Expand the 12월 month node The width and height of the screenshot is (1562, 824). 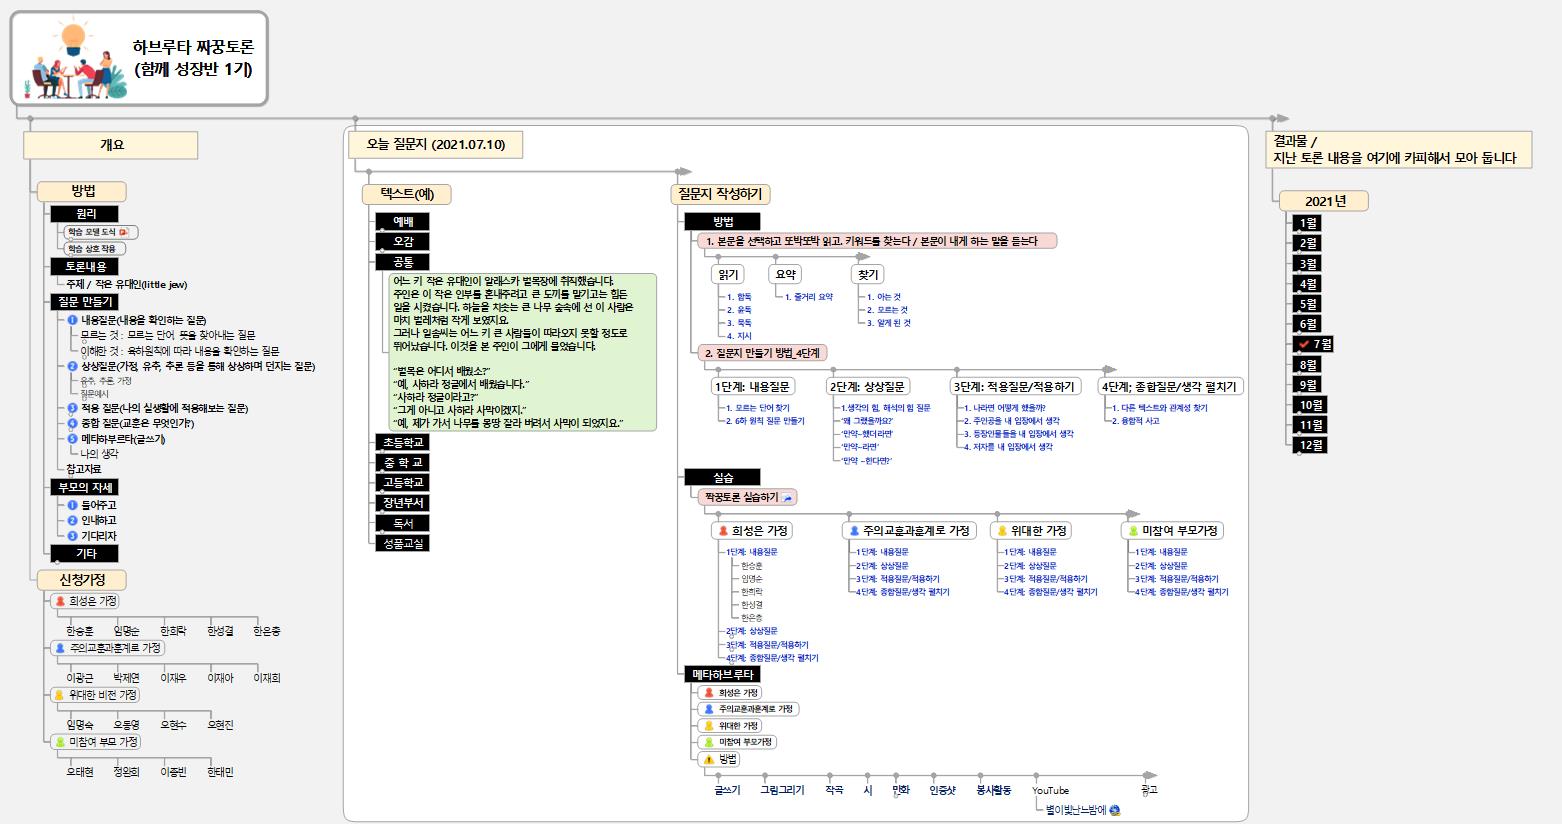coord(1310,445)
